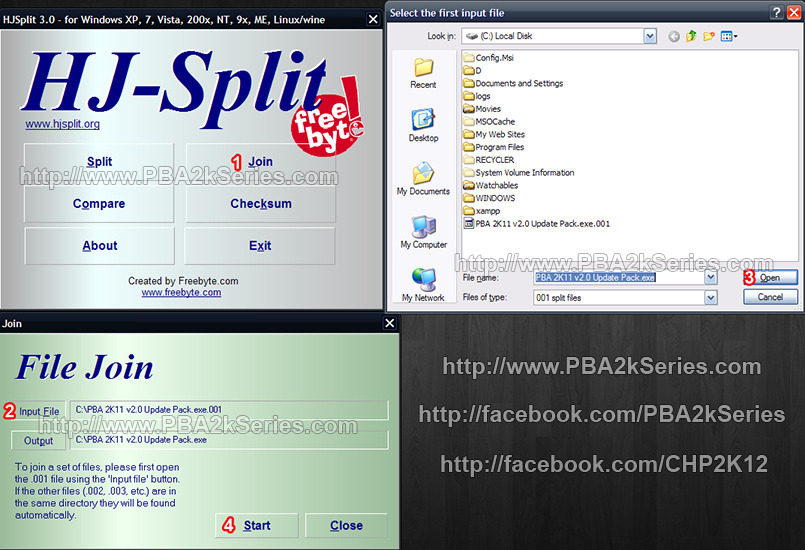Open the View menu icon

pyautogui.click(x=729, y=36)
